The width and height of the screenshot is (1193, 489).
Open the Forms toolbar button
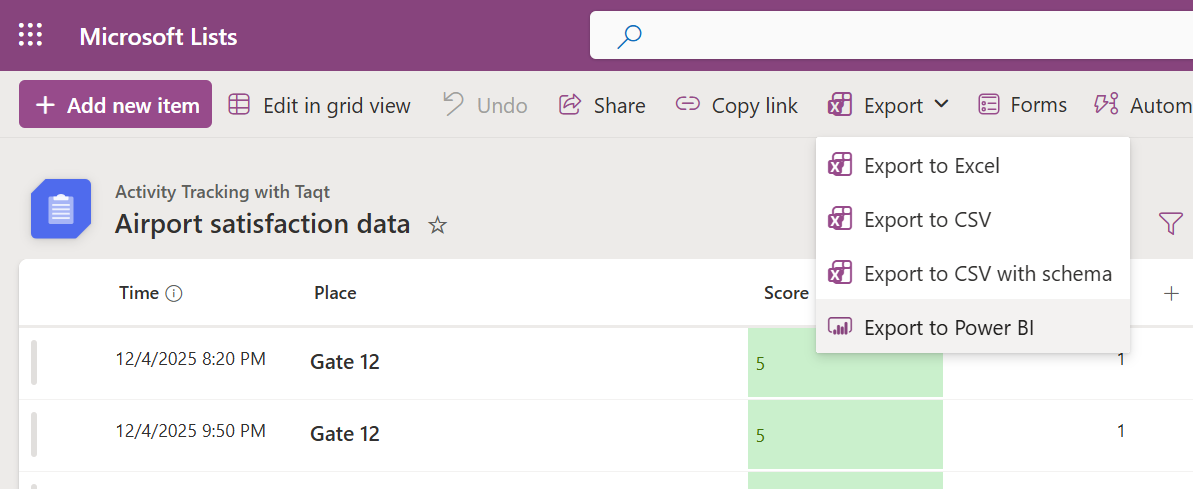click(1023, 104)
